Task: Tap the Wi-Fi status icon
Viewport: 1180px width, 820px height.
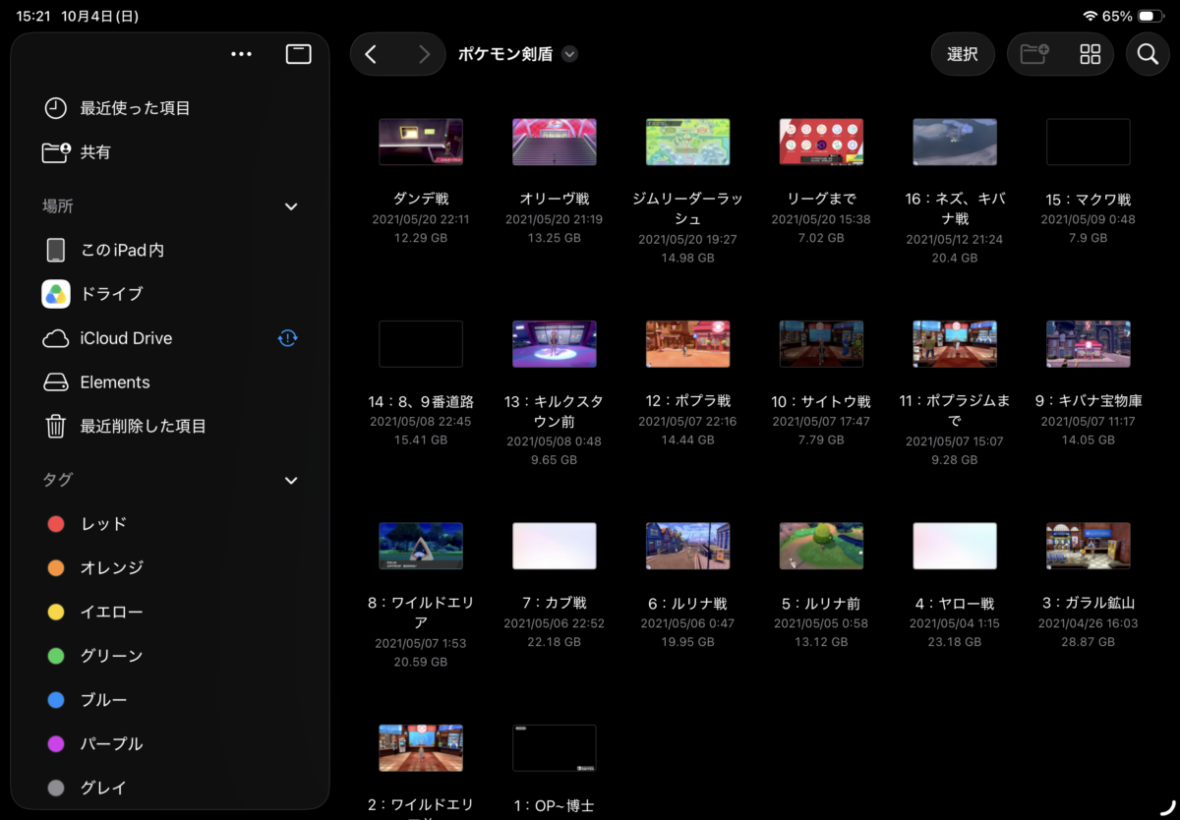Action: point(1090,16)
